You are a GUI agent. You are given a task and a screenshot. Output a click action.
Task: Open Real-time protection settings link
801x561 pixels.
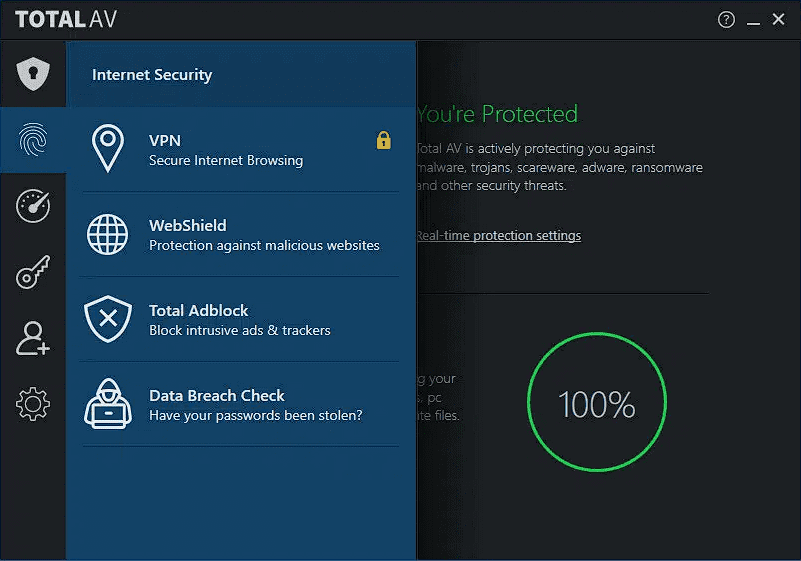coord(499,236)
